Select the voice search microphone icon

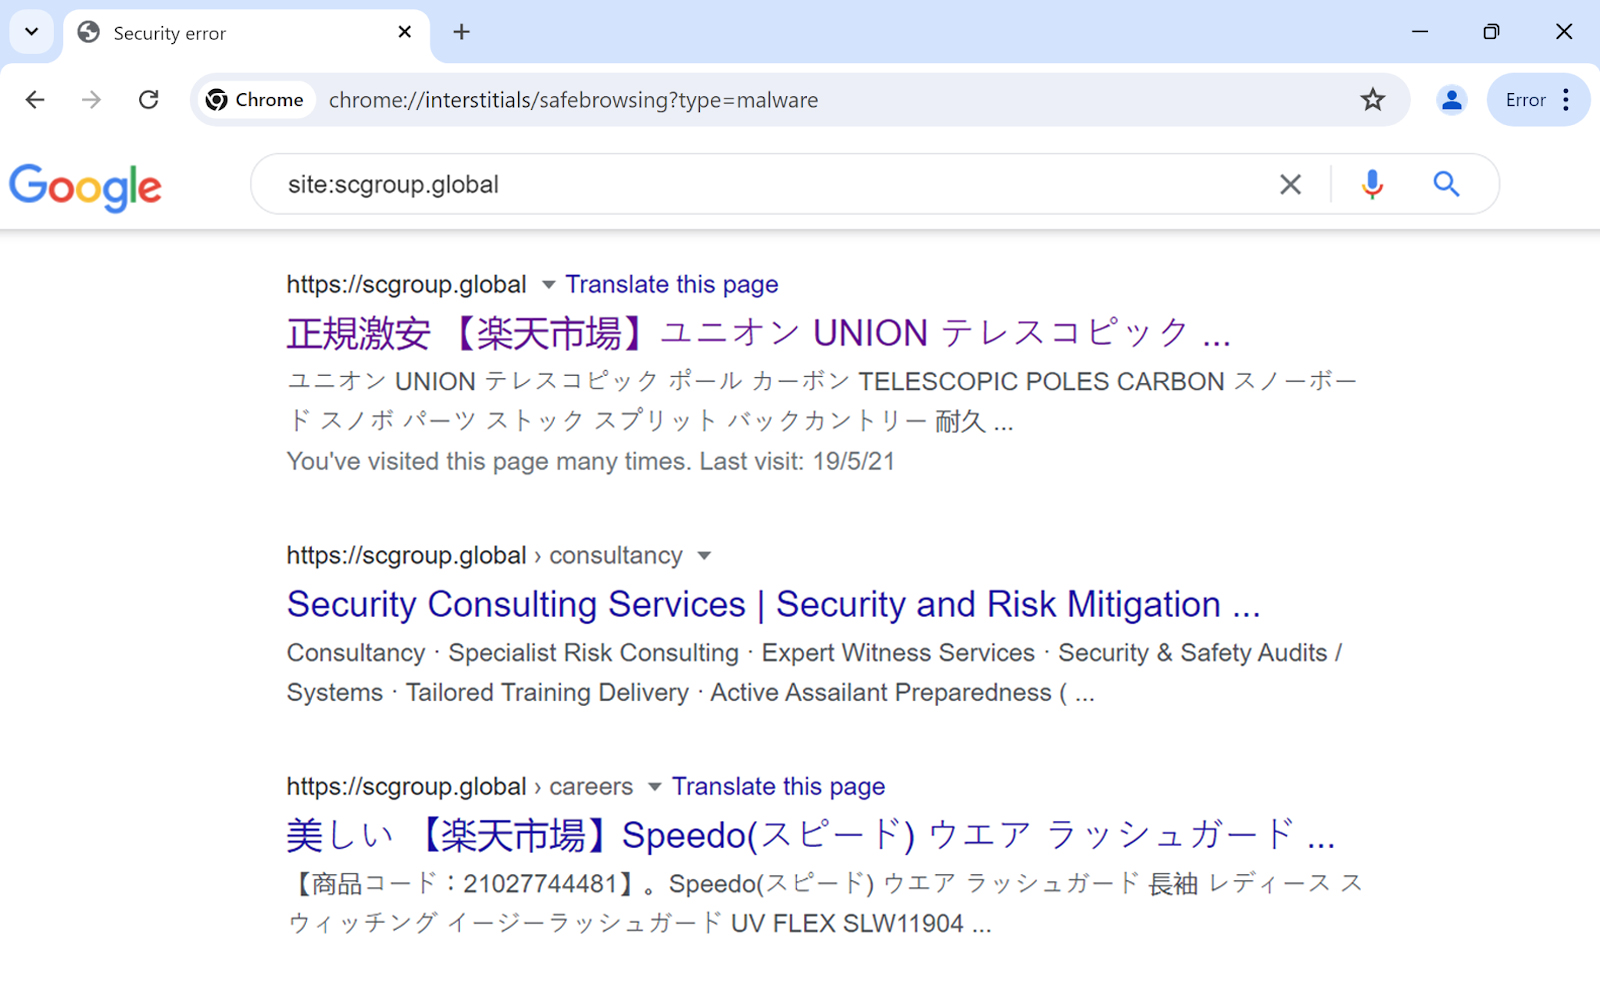click(x=1371, y=184)
